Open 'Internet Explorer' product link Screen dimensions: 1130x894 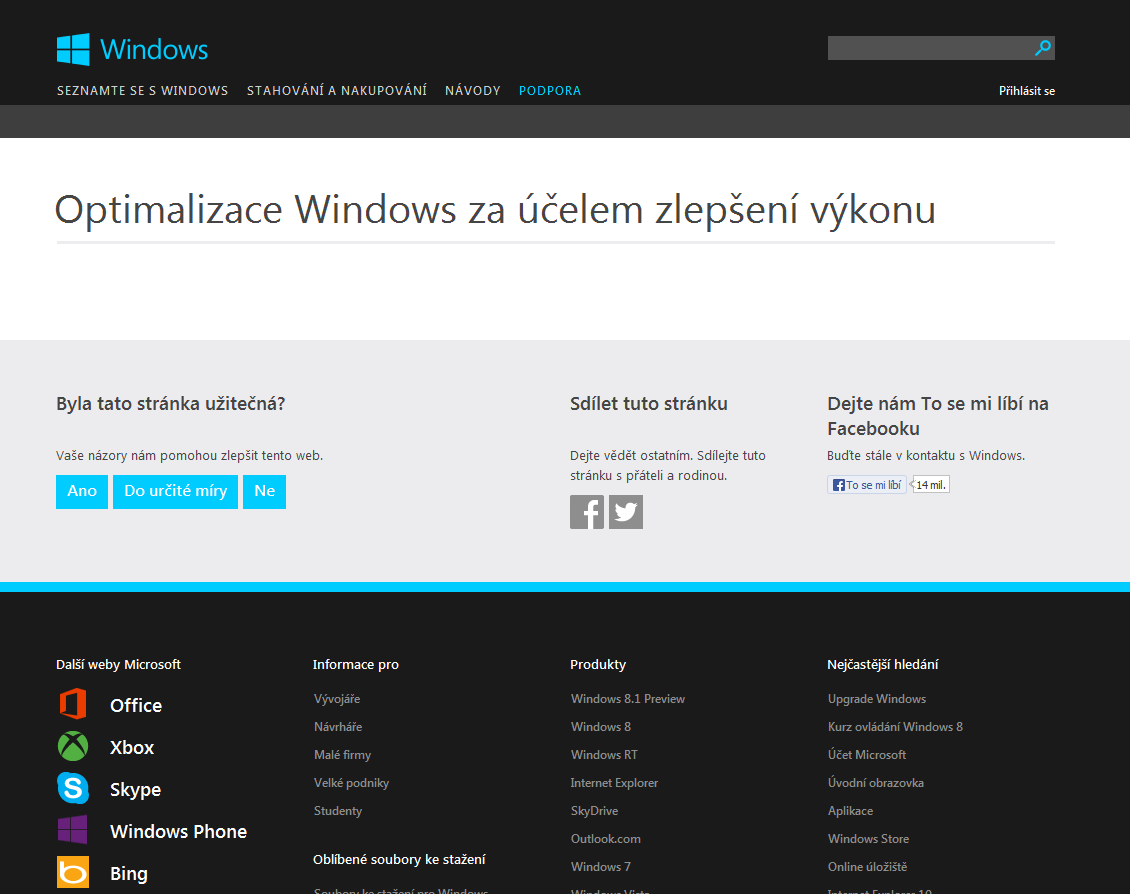point(614,783)
